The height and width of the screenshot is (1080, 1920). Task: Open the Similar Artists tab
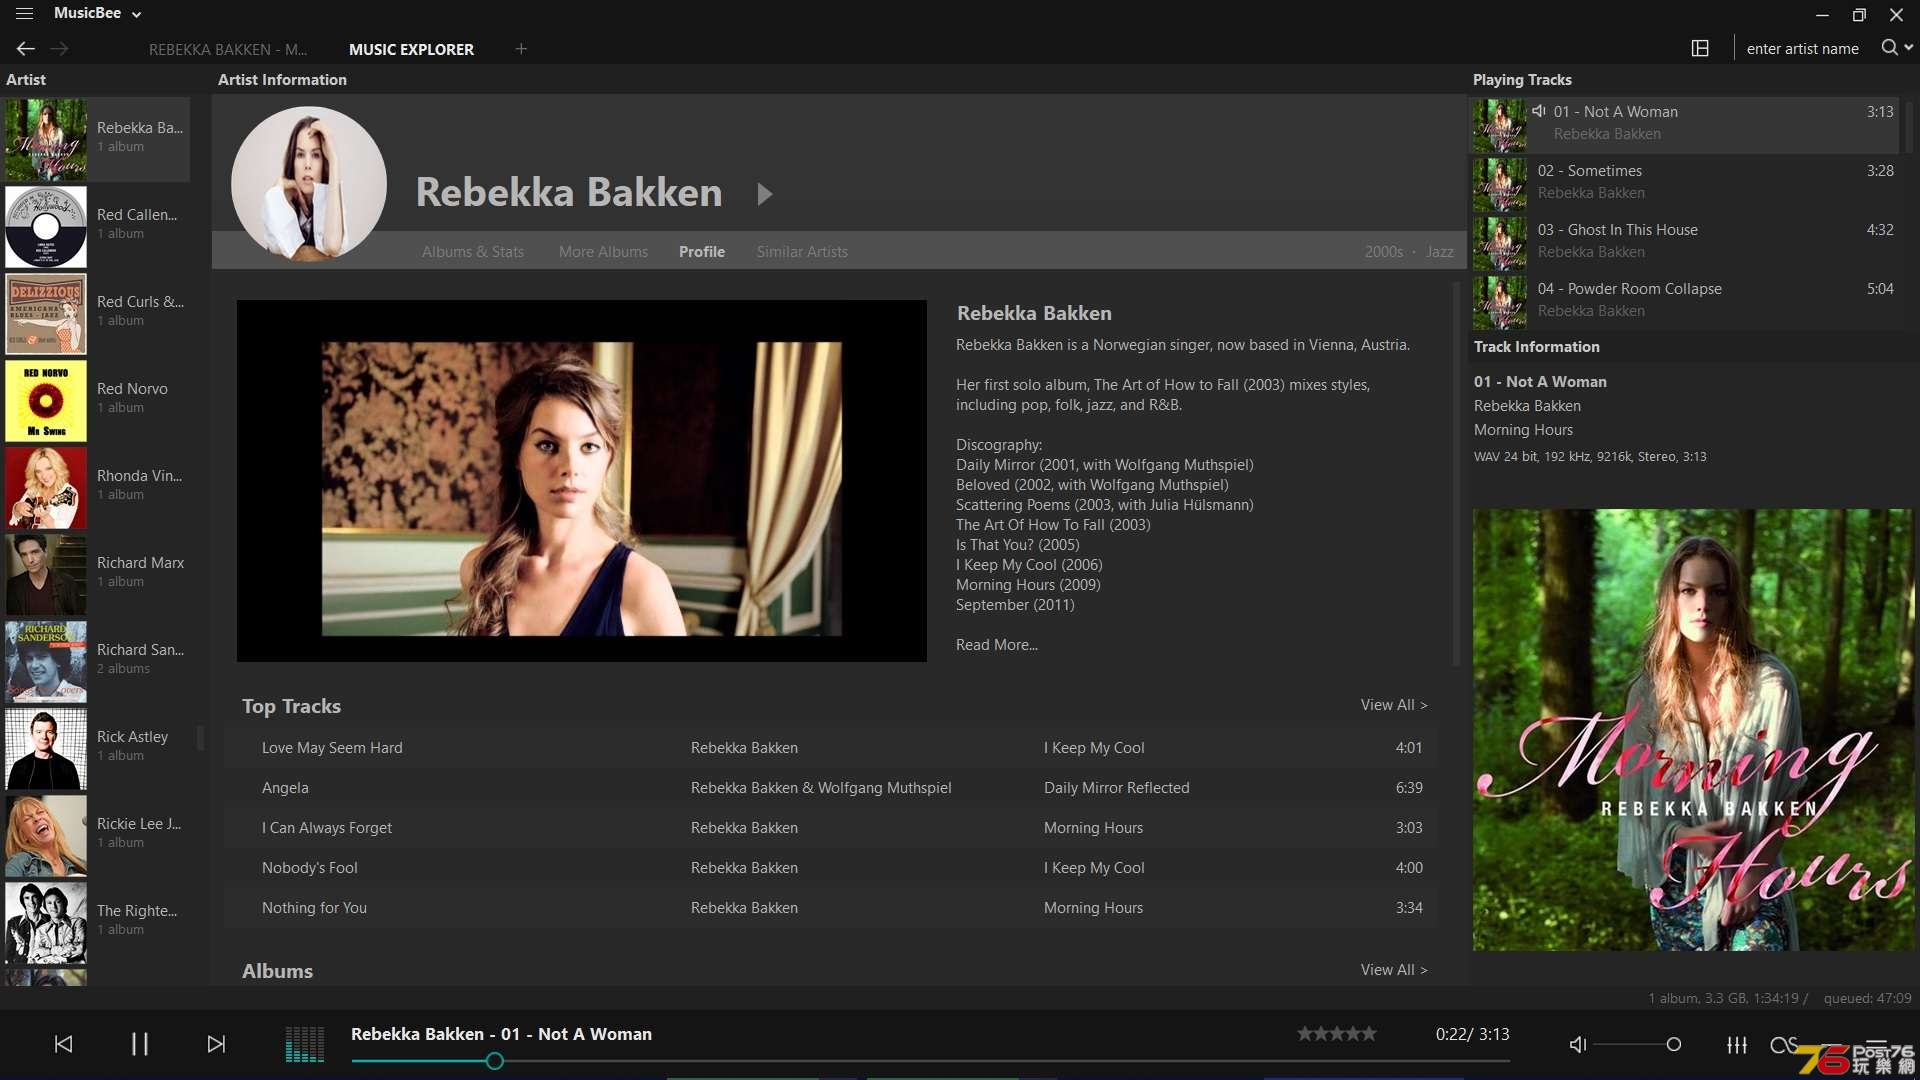pyautogui.click(x=802, y=252)
